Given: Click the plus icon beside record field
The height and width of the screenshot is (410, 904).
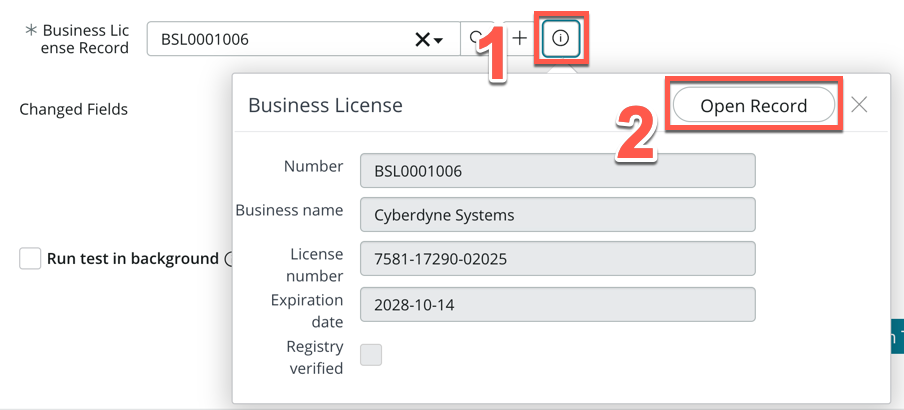Looking at the screenshot, I should 519,39.
